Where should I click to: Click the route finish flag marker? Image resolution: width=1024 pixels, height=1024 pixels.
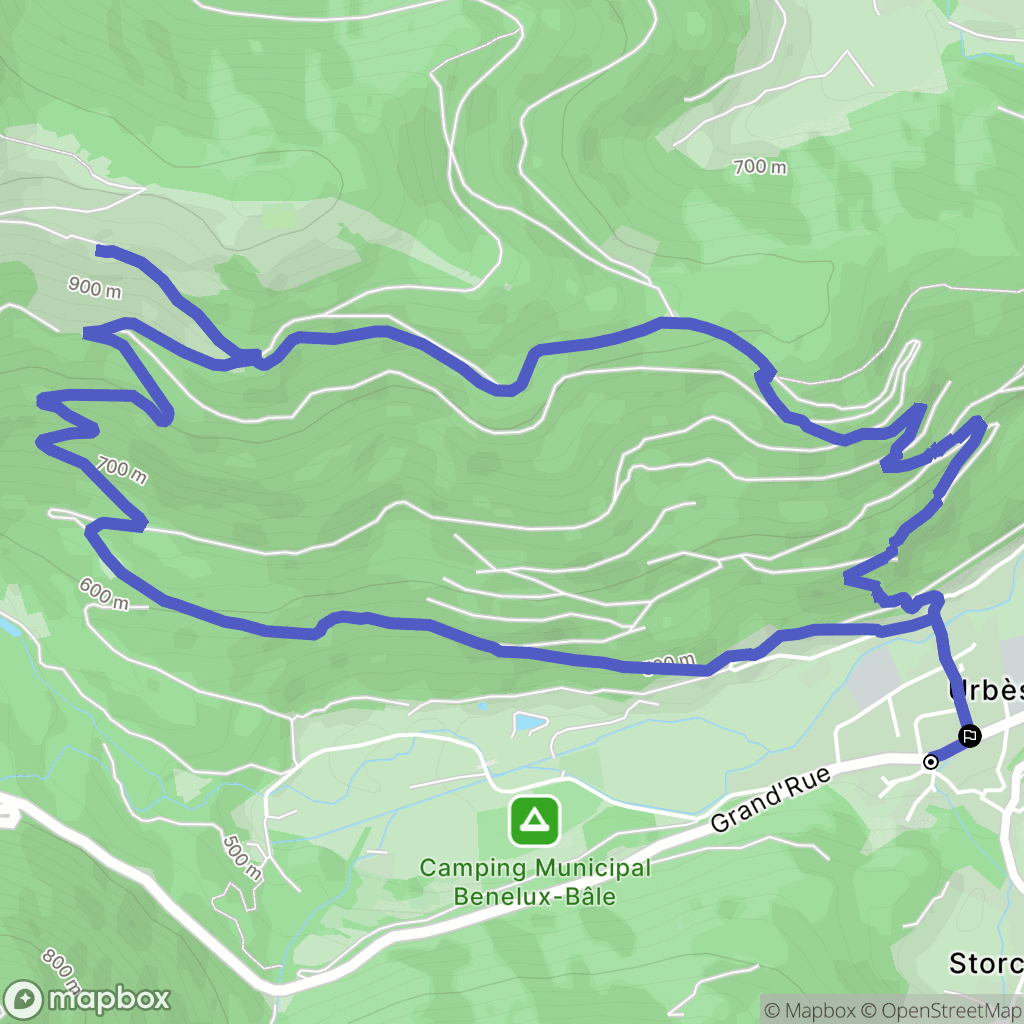970,736
